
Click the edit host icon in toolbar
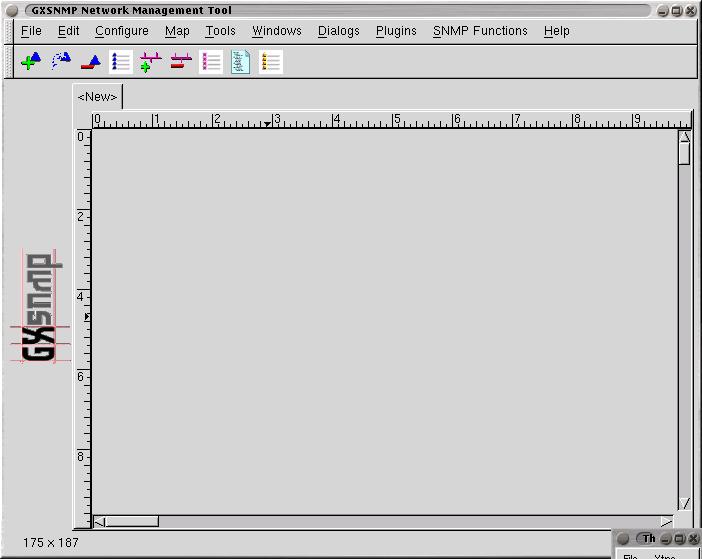[61, 62]
